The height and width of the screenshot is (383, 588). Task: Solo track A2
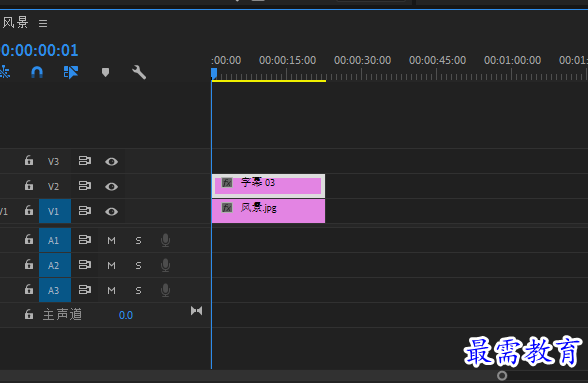pos(138,266)
